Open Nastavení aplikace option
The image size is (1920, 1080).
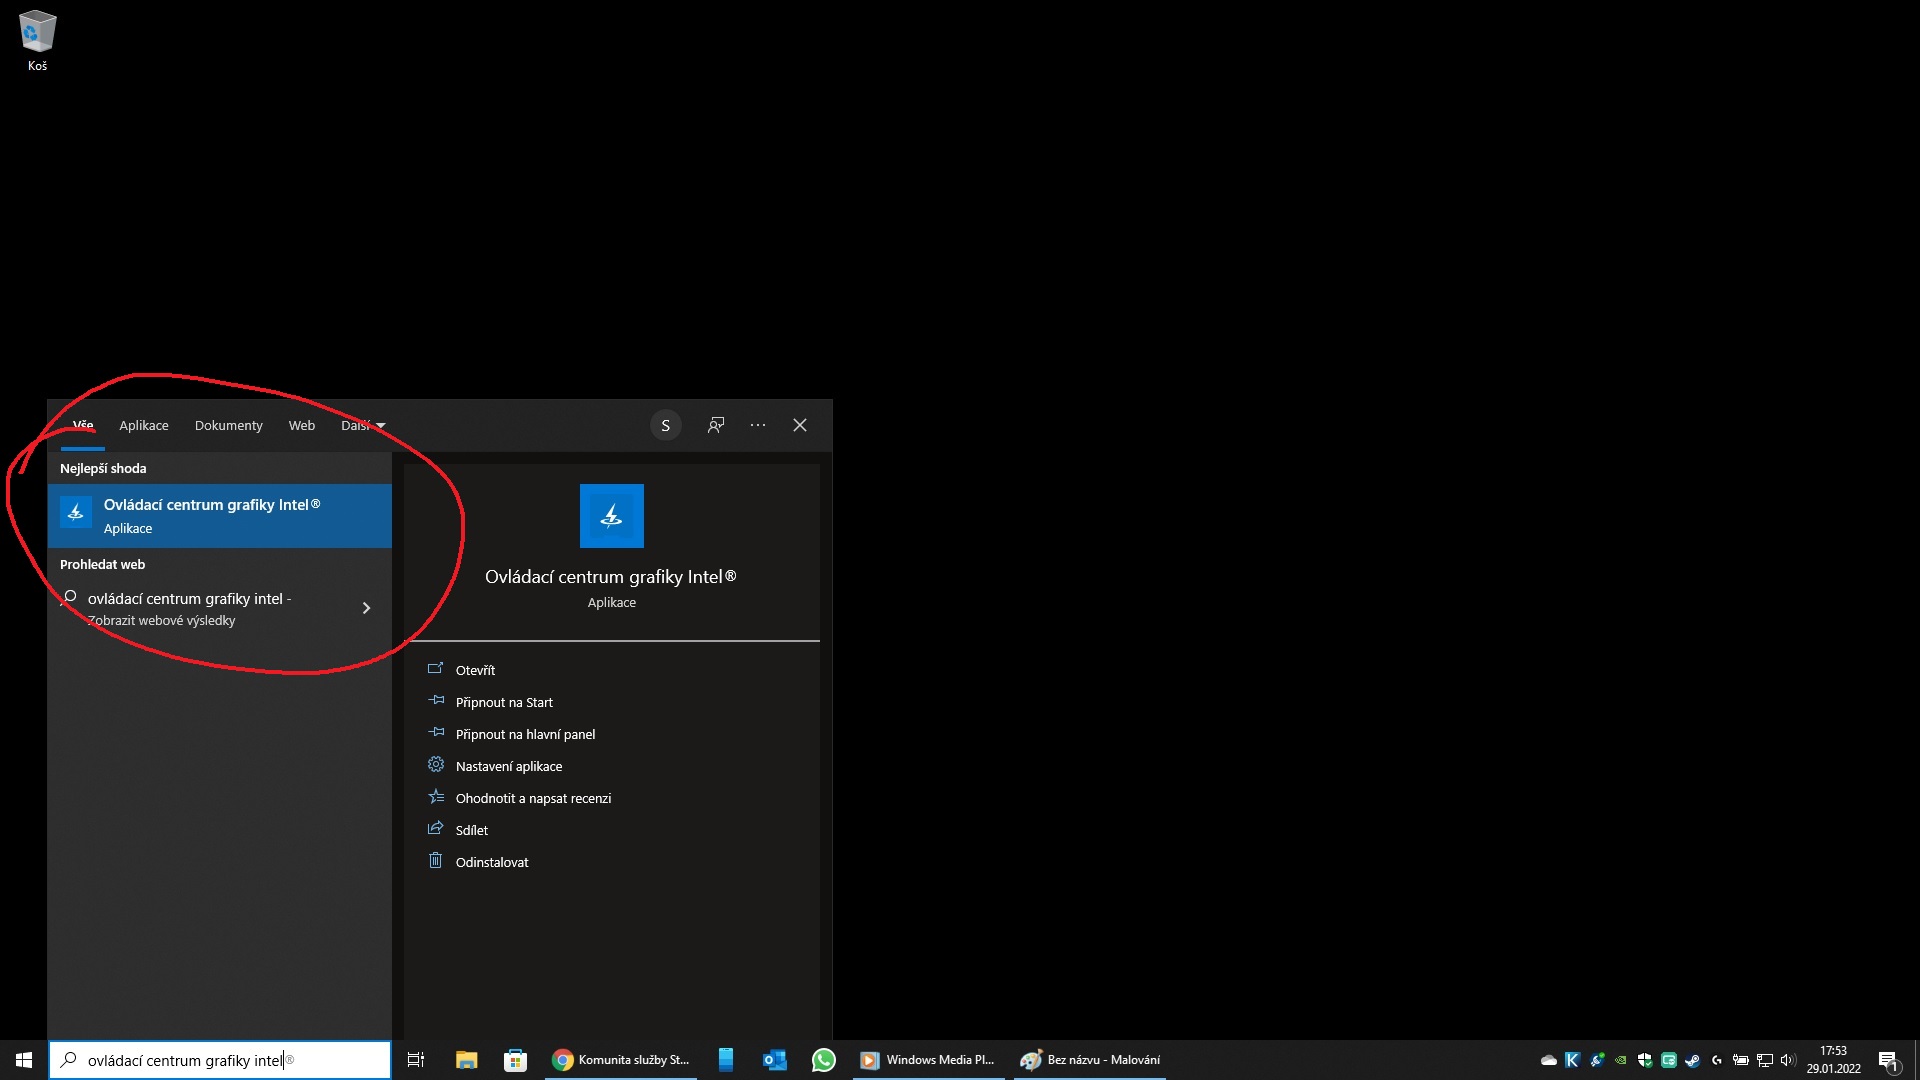(508, 766)
